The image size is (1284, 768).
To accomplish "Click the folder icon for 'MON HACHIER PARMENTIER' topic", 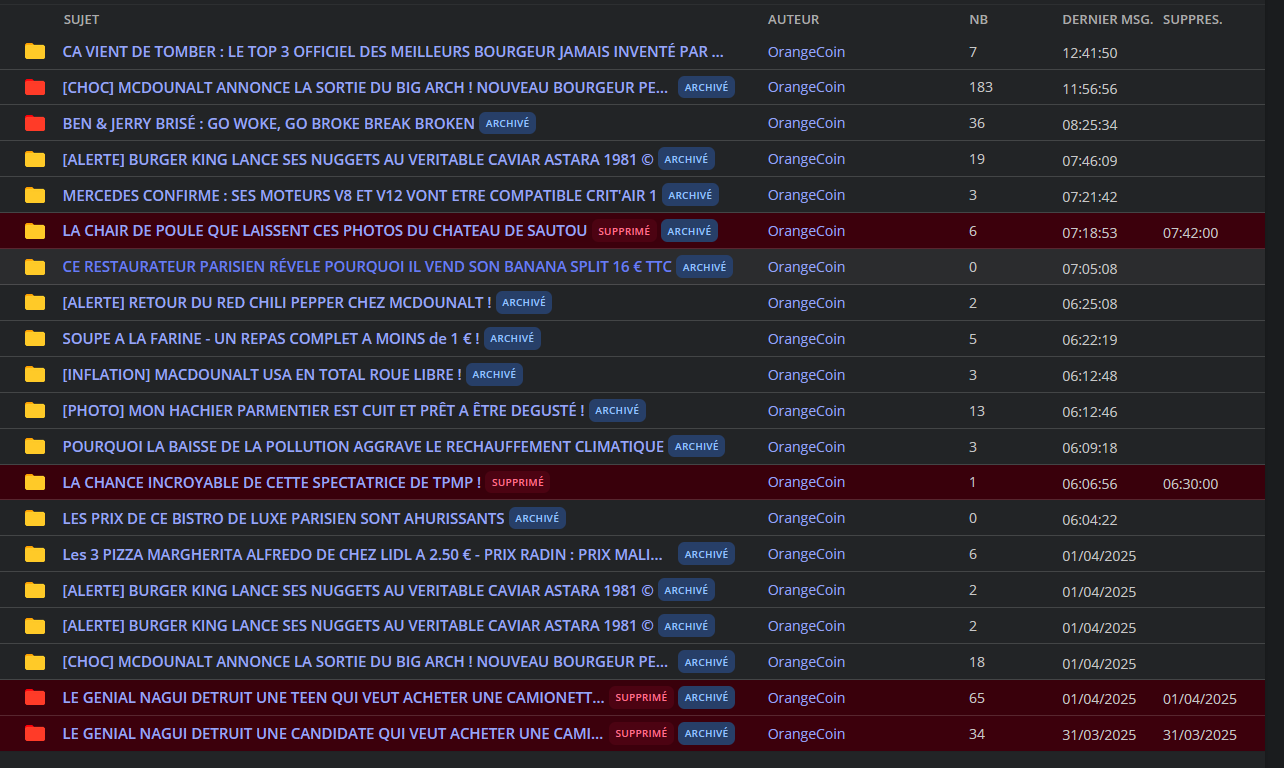I will (35, 410).
